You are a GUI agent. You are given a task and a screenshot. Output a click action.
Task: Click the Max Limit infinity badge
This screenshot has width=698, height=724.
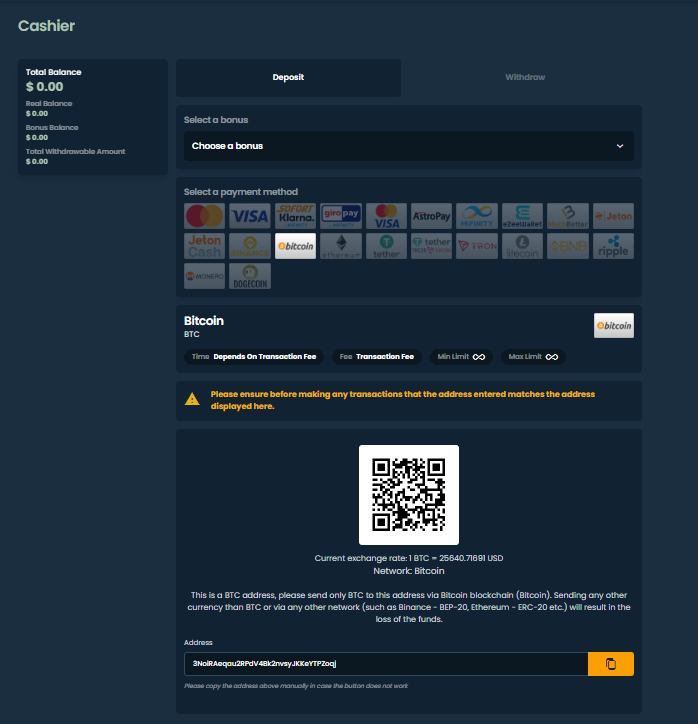point(533,356)
